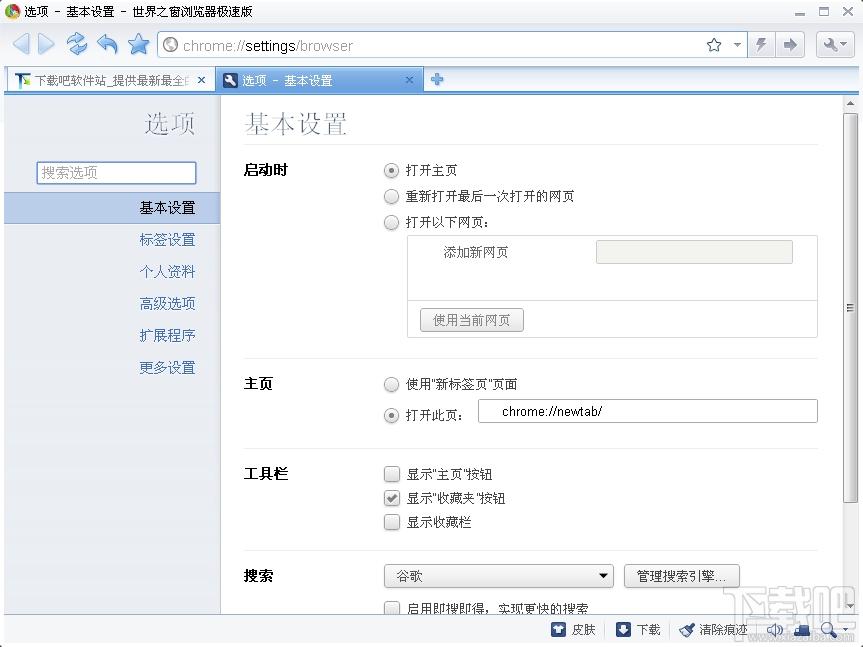The height and width of the screenshot is (647, 863).
Task: Click the scrollbar up arrow
Action: 850,103
